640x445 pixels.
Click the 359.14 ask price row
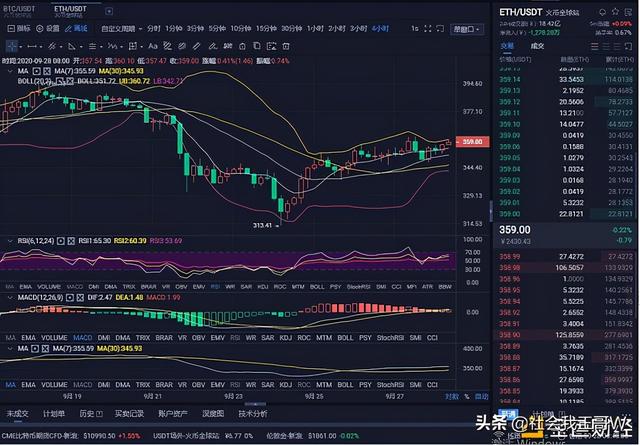pyautogui.click(x=566, y=79)
